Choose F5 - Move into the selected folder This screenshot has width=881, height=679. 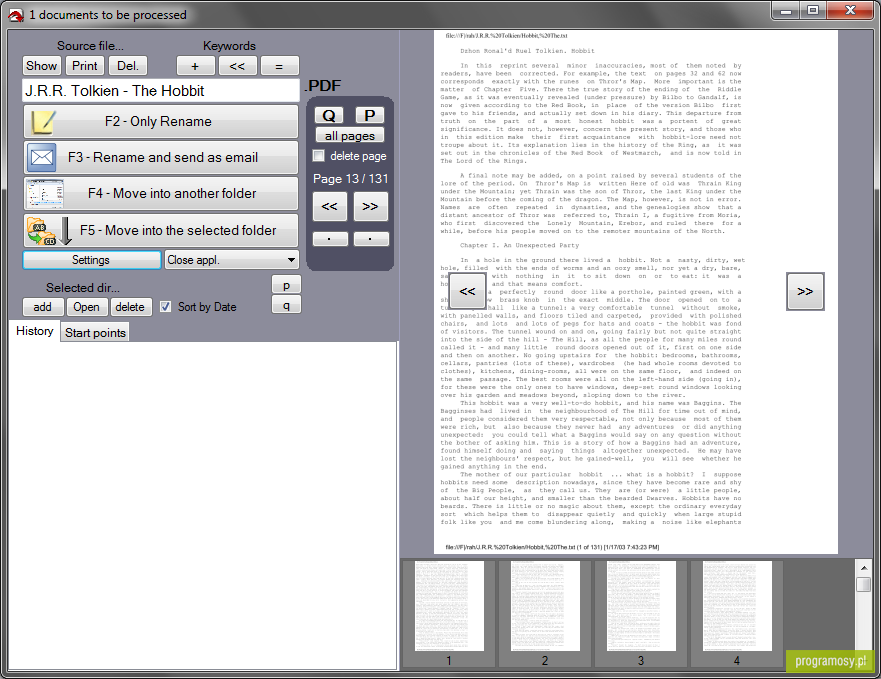[161, 230]
